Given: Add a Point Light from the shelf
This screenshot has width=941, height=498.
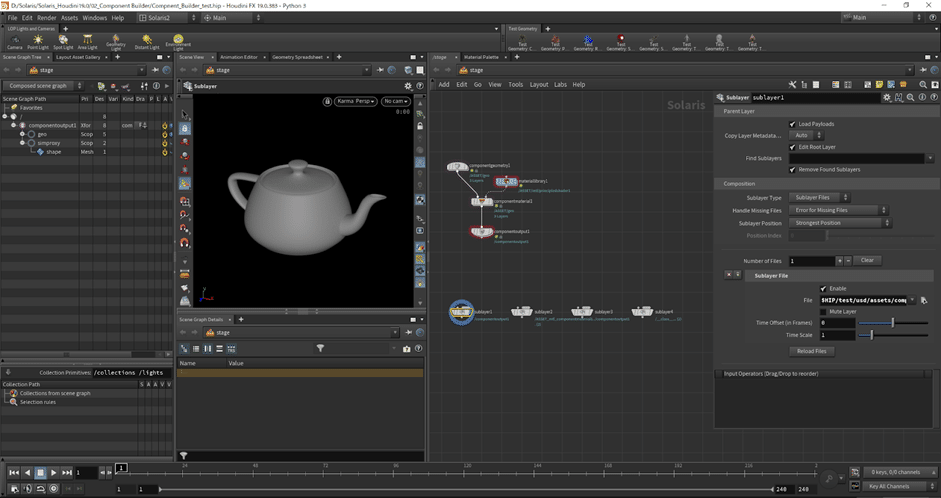Looking at the screenshot, I should click(x=38, y=41).
